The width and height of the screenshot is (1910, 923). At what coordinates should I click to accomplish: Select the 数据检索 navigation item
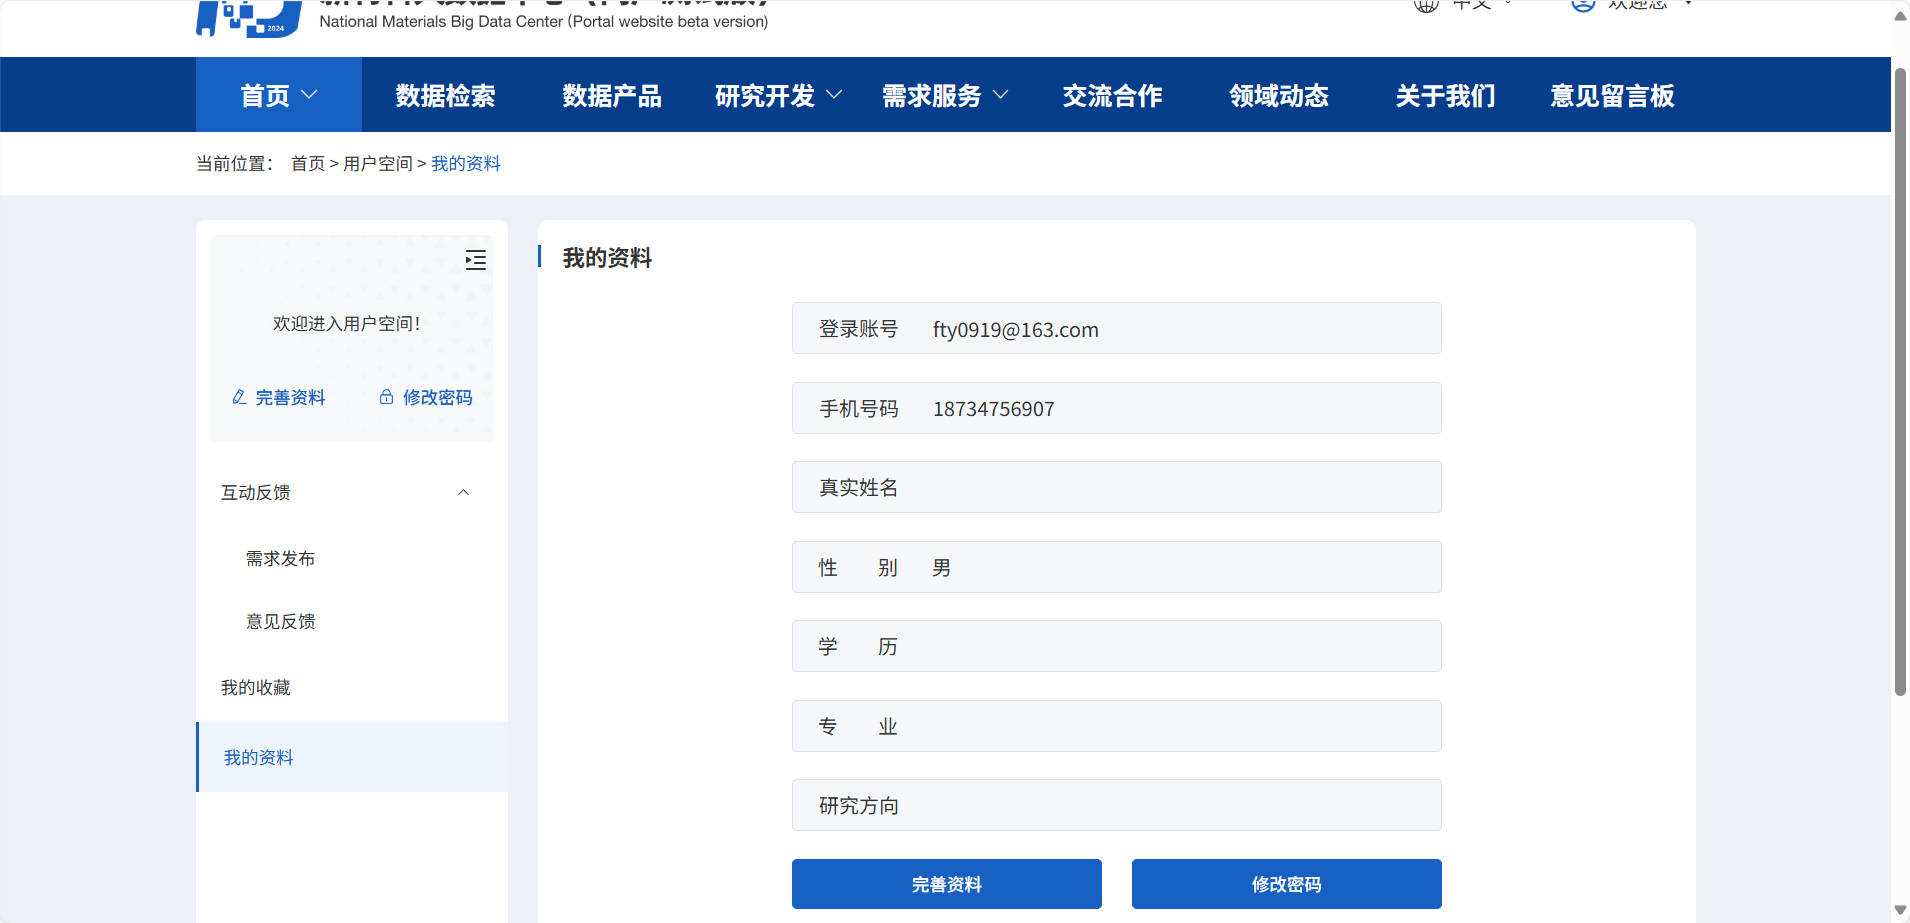(x=444, y=95)
